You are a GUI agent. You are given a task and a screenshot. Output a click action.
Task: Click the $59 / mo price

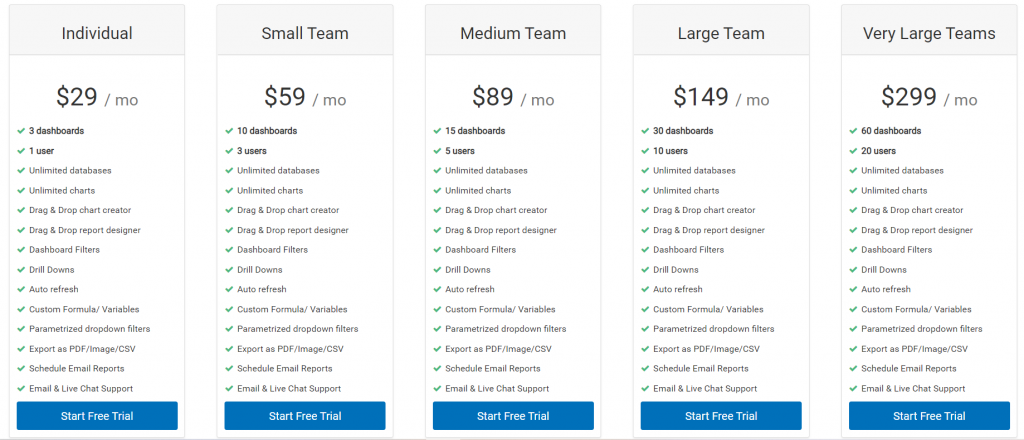tap(305, 97)
